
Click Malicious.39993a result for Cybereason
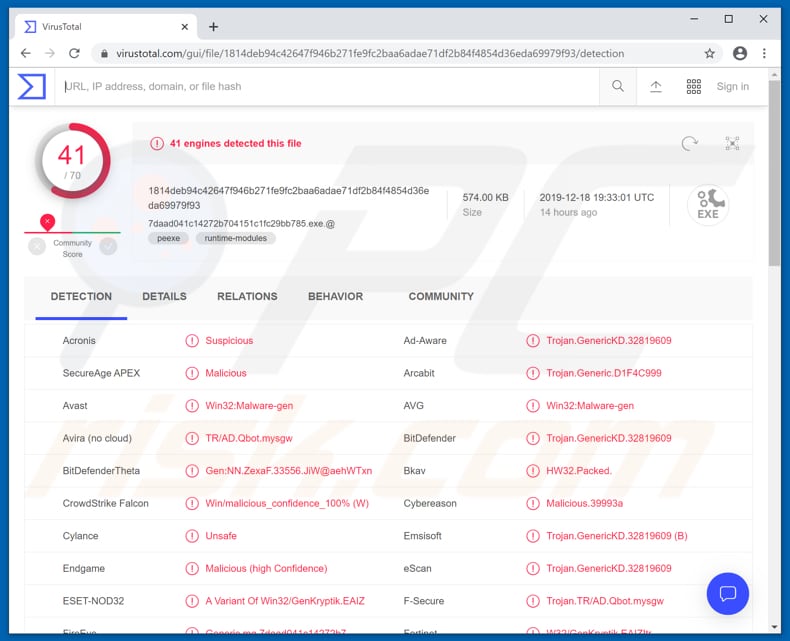pyautogui.click(x=584, y=503)
